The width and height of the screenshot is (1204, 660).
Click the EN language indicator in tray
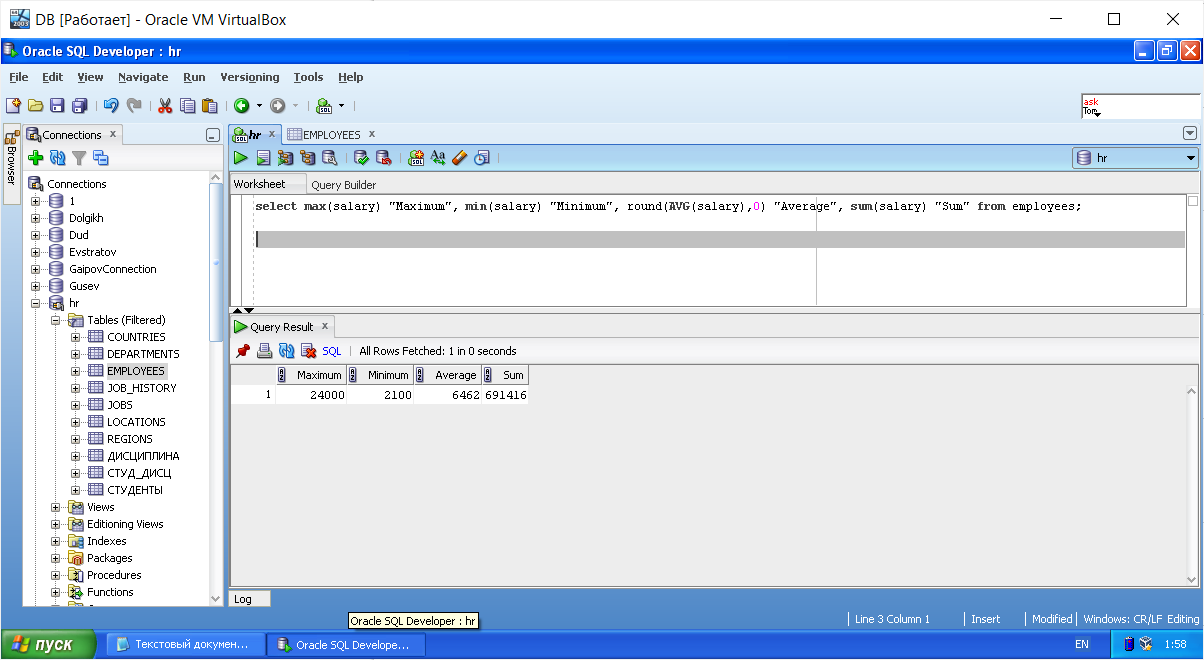point(1082,645)
